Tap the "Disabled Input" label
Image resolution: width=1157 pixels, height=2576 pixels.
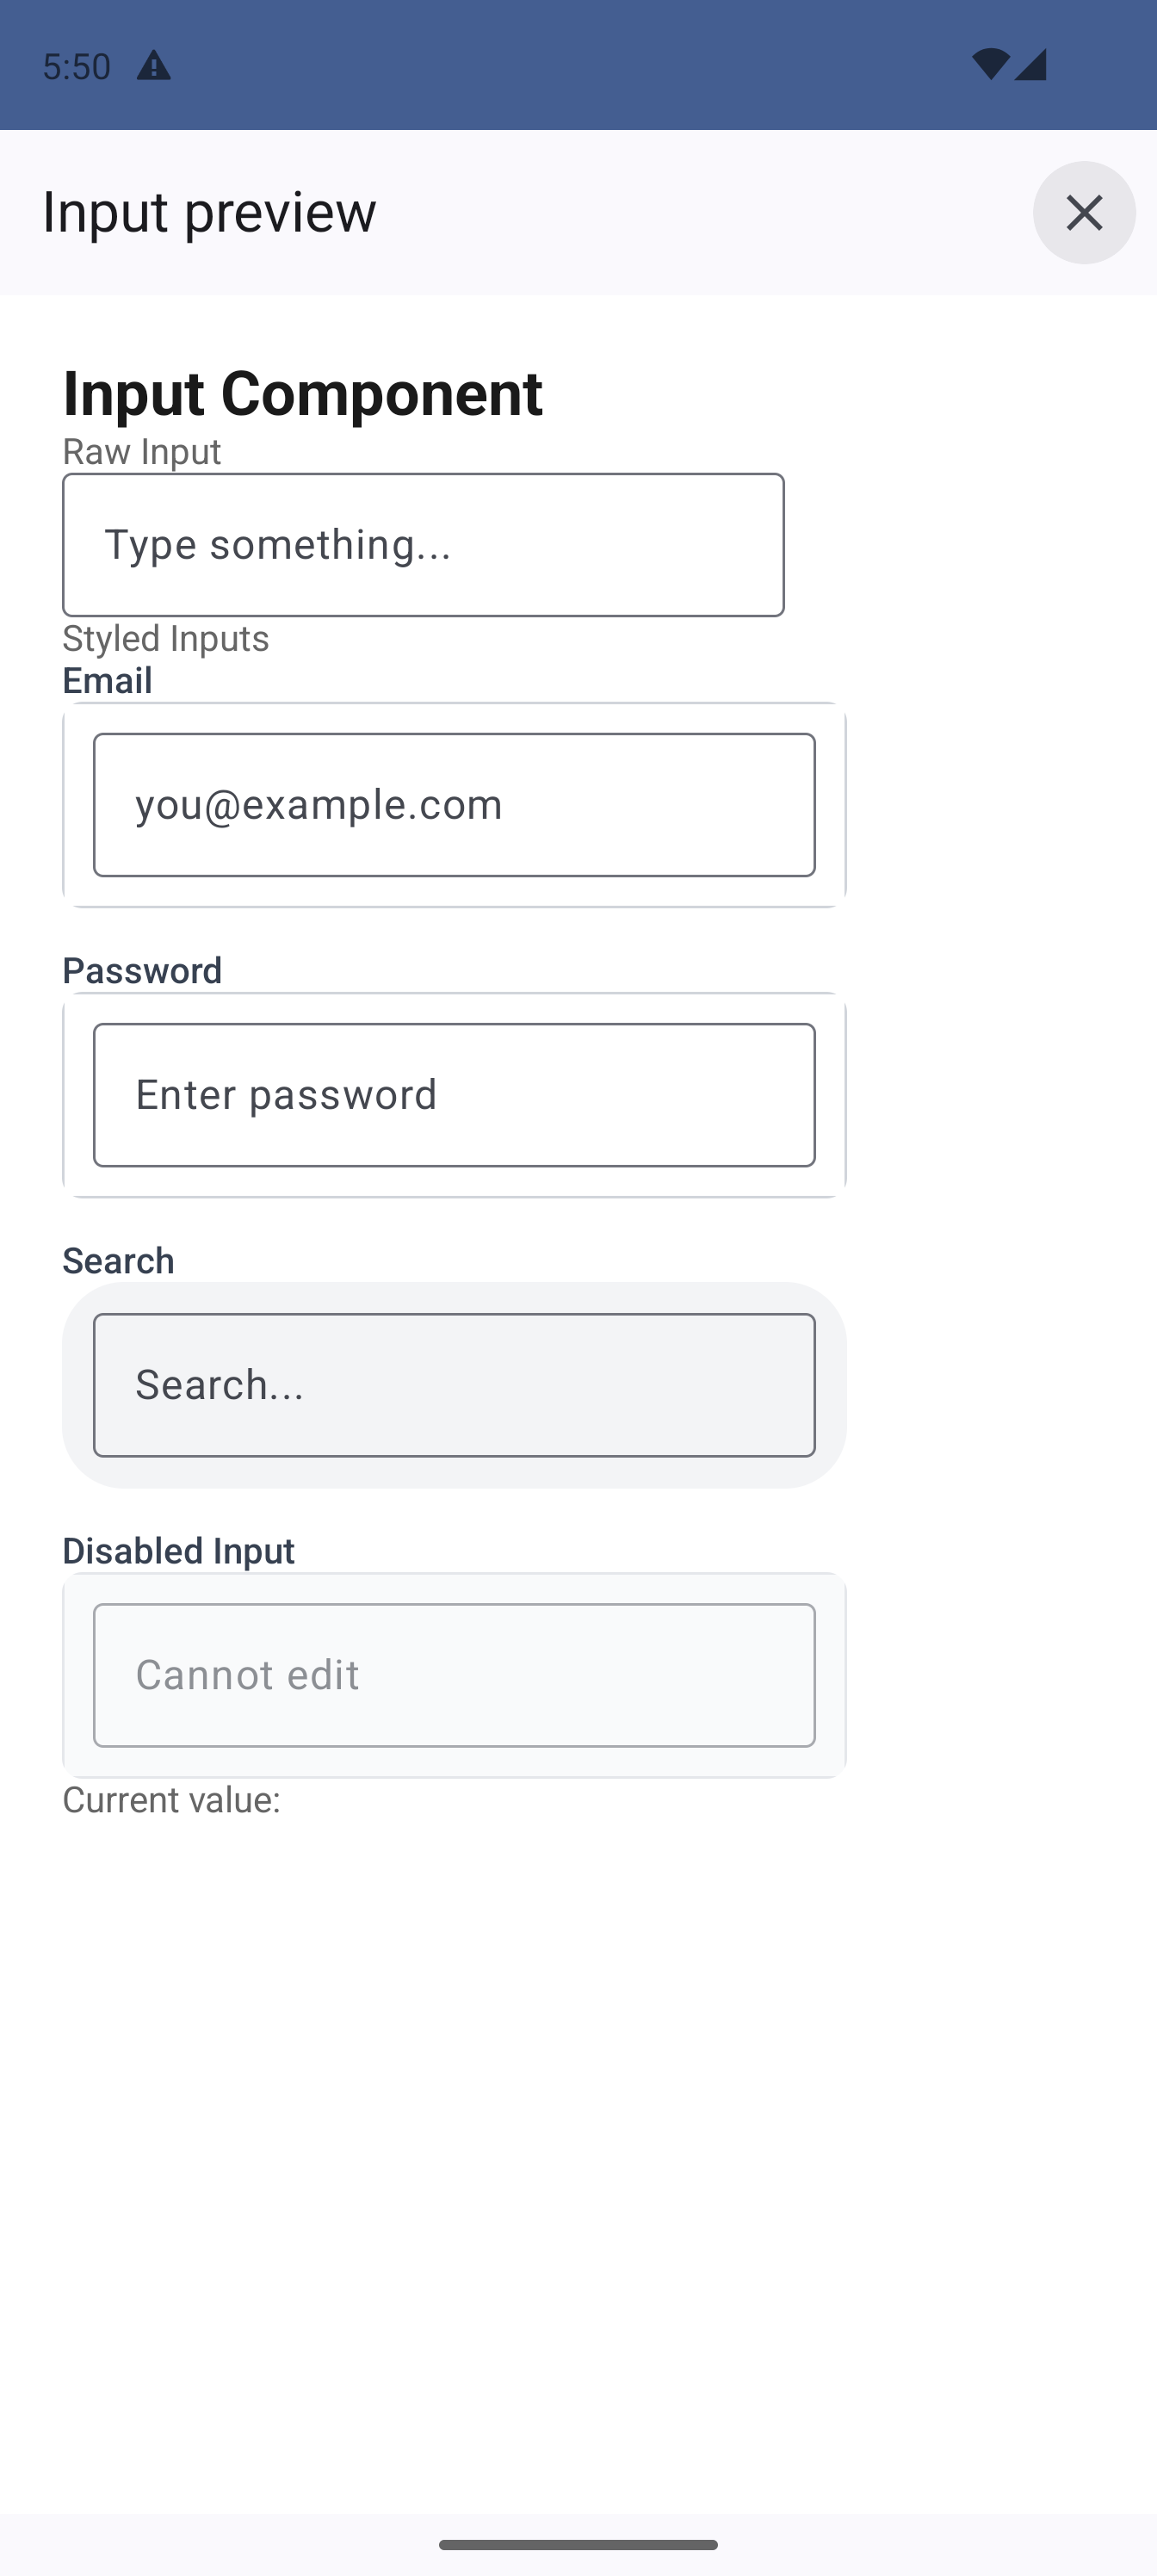point(178,1551)
